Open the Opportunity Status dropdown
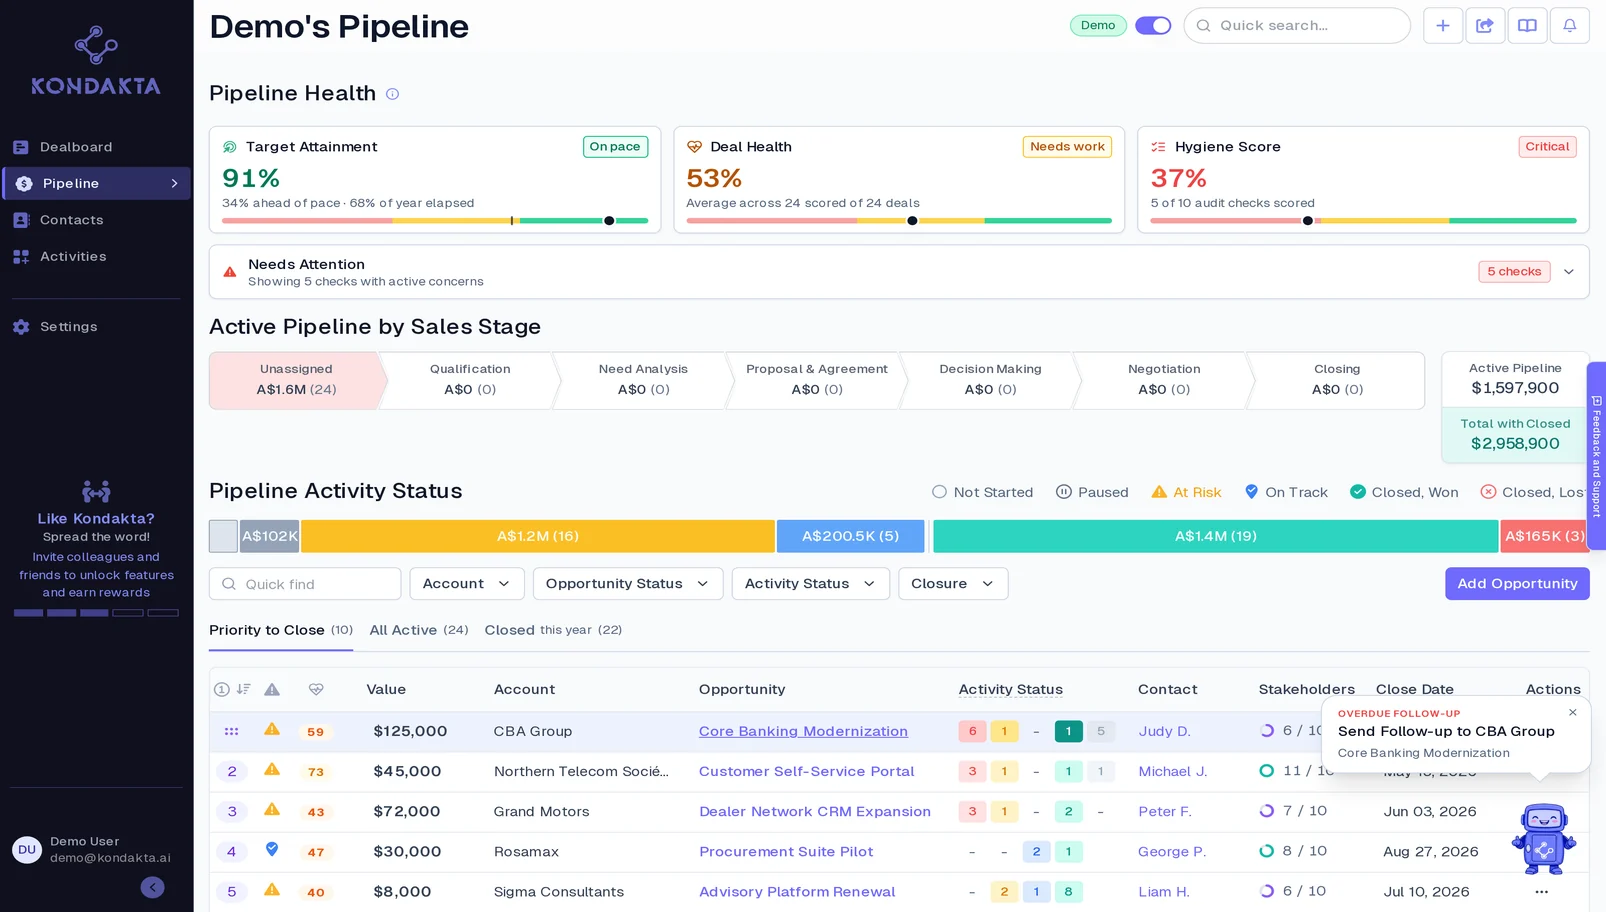 [x=627, y=584]
